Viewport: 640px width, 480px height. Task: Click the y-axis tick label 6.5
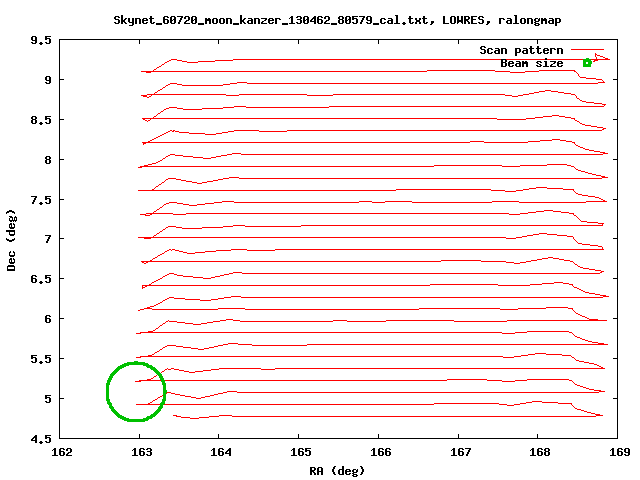pos(41,278)
